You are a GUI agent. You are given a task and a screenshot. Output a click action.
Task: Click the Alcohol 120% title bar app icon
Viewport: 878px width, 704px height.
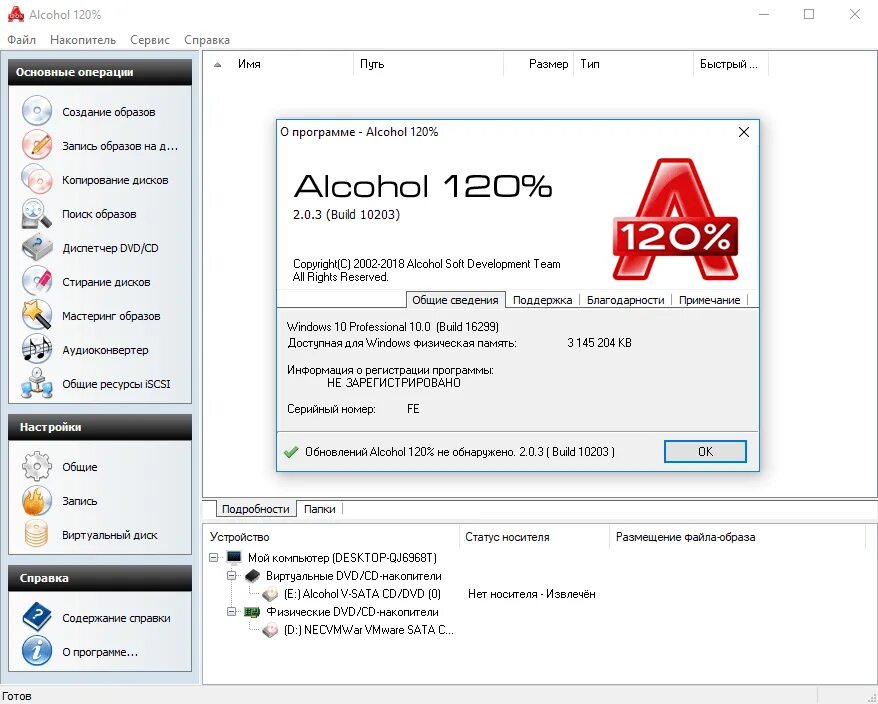tap(16, 14)
